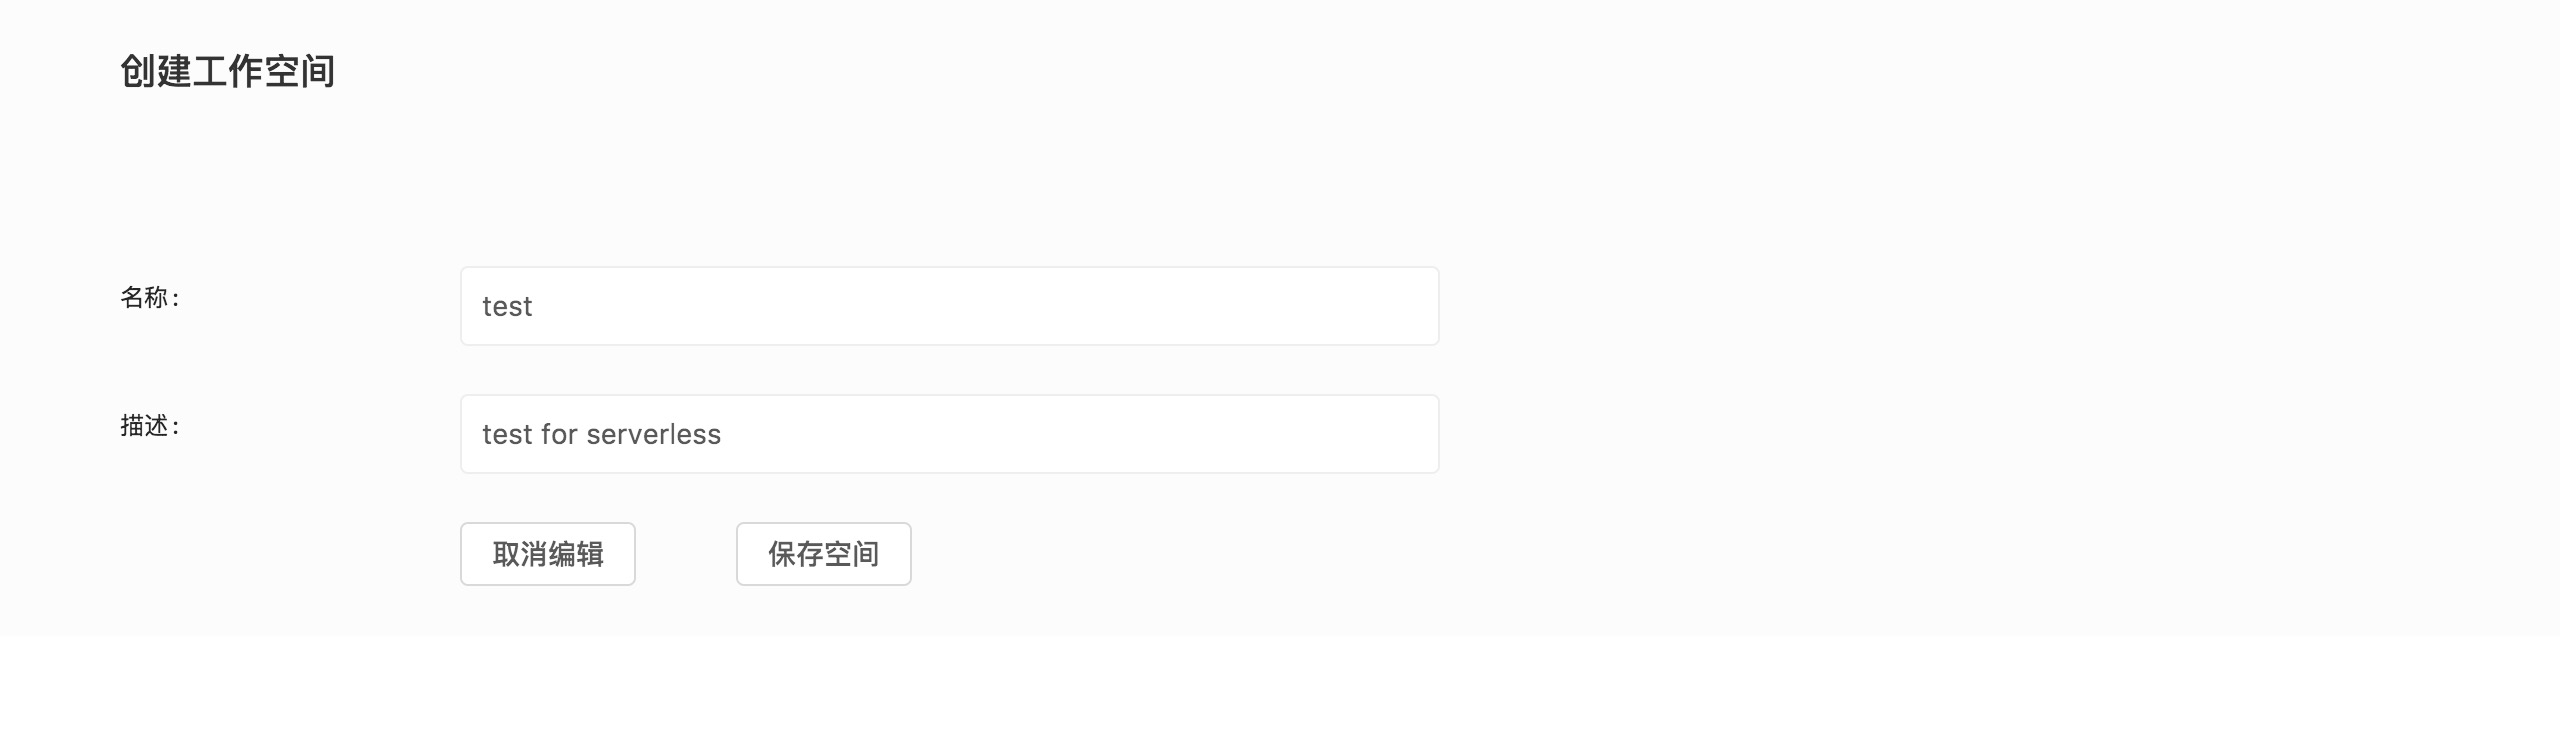Image resolution: width=2560 pixels, height=744 pixels.
Task: Place cursor in the workspace name box
Action: click(949, 306)
